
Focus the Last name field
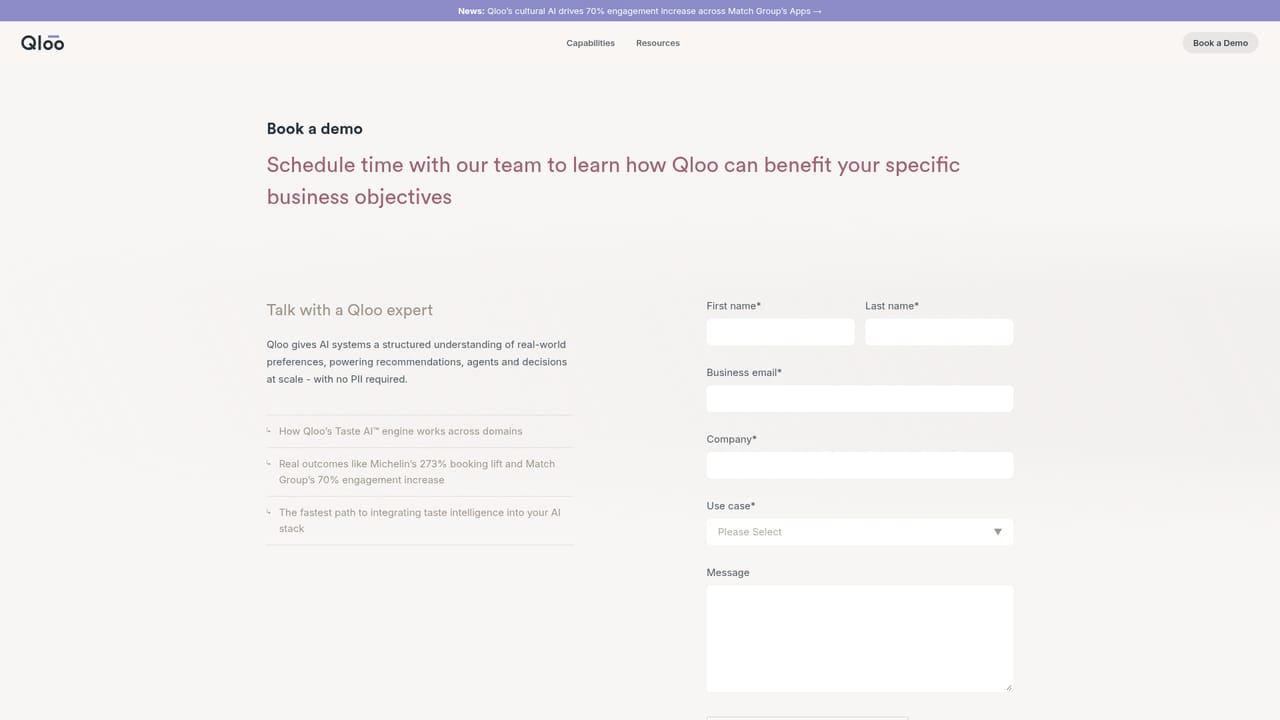pos(939,332)
